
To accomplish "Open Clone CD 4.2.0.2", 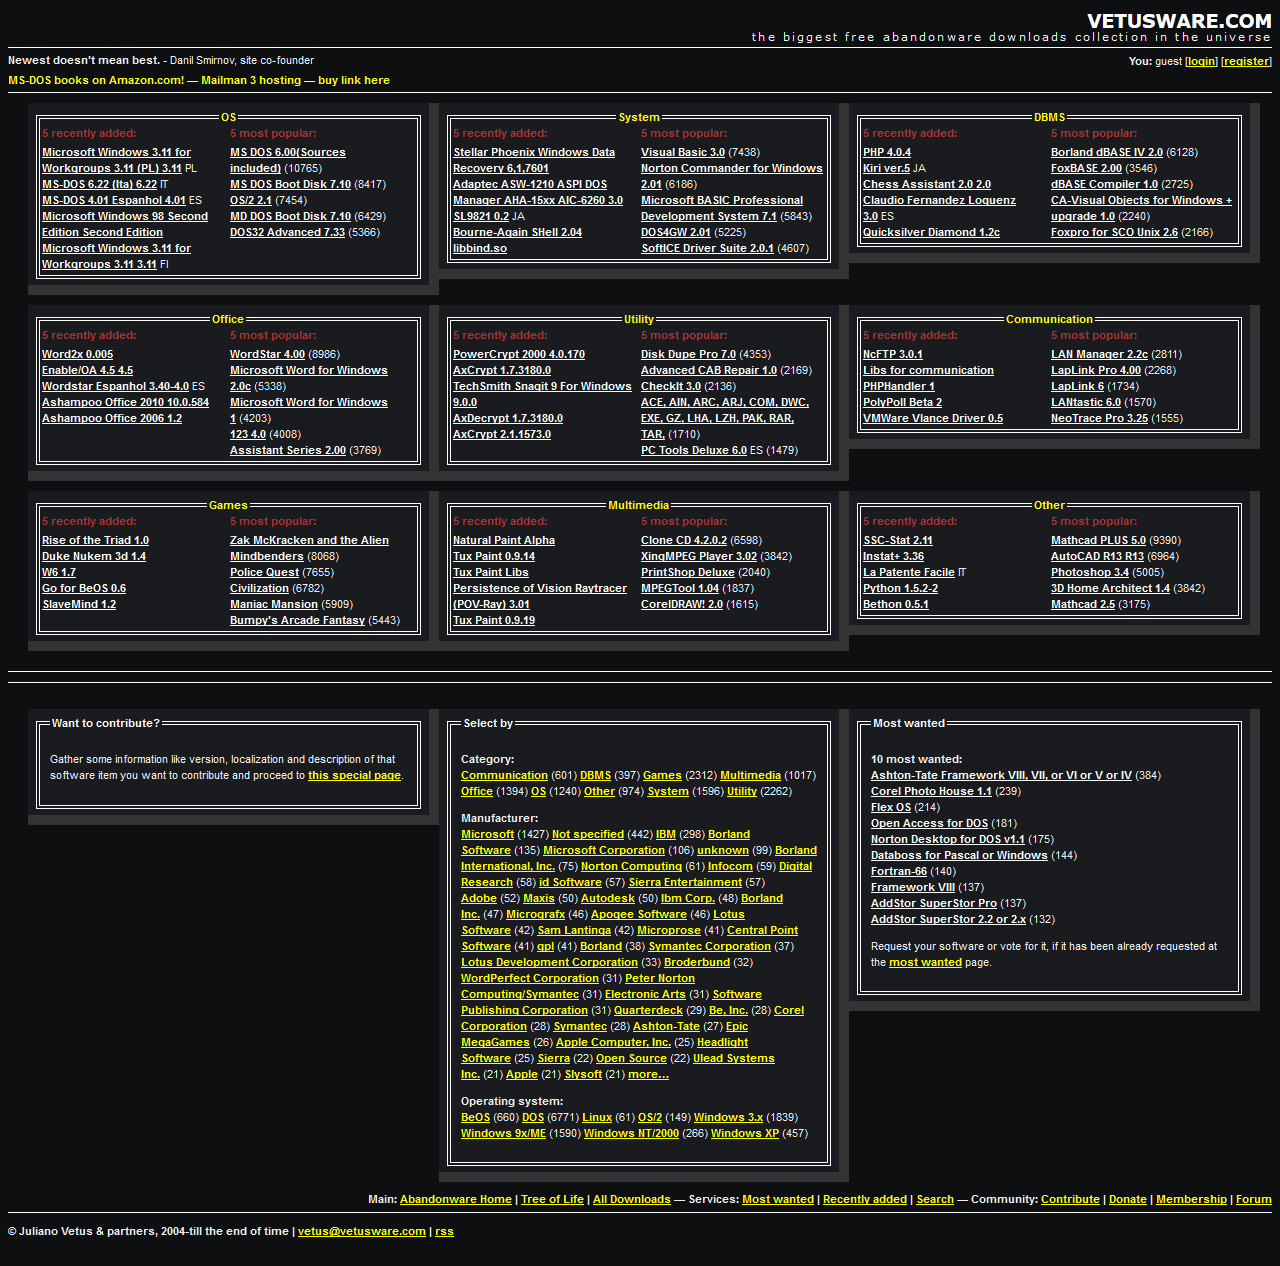I will click(x=684, y=540).
